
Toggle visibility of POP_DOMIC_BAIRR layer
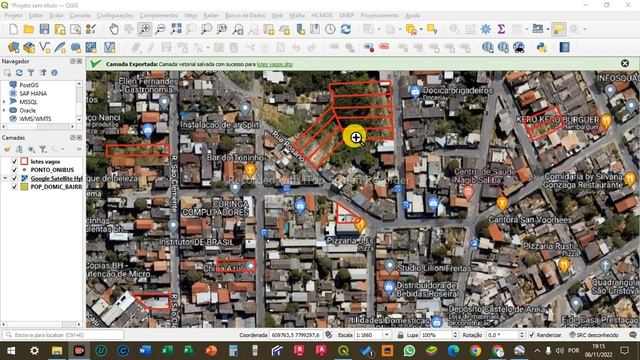click(14, 187)
